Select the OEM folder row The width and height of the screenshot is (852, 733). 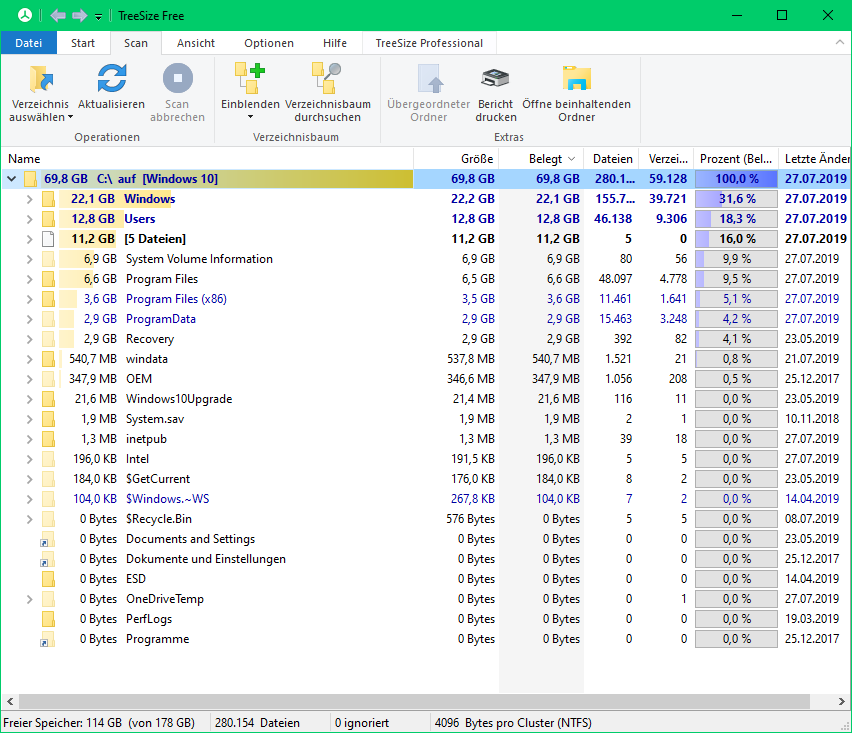coord(426,379)
